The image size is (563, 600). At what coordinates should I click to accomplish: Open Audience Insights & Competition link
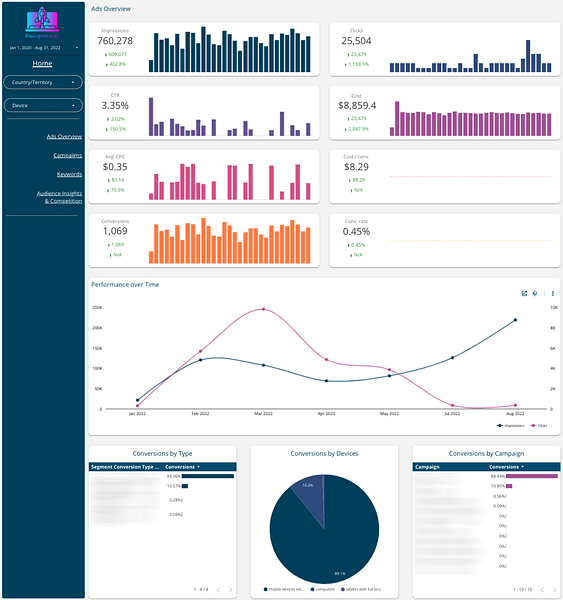point(59,197)
